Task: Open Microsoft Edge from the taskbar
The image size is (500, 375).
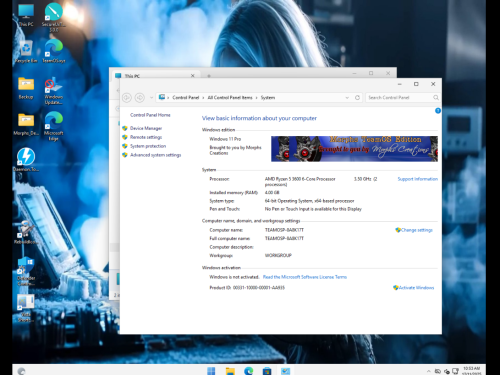Action: (248, 371)
